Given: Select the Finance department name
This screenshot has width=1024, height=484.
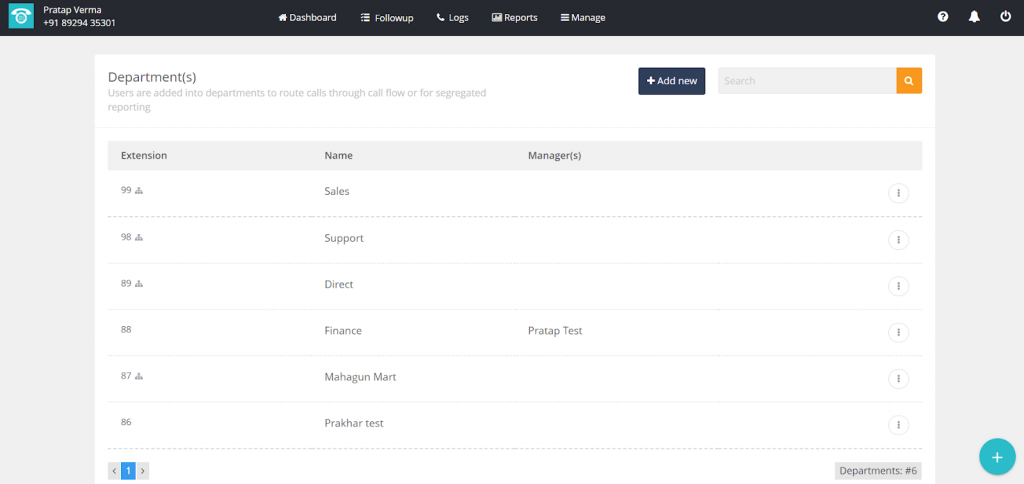Looking at the screenshot, I should (343, 331).
